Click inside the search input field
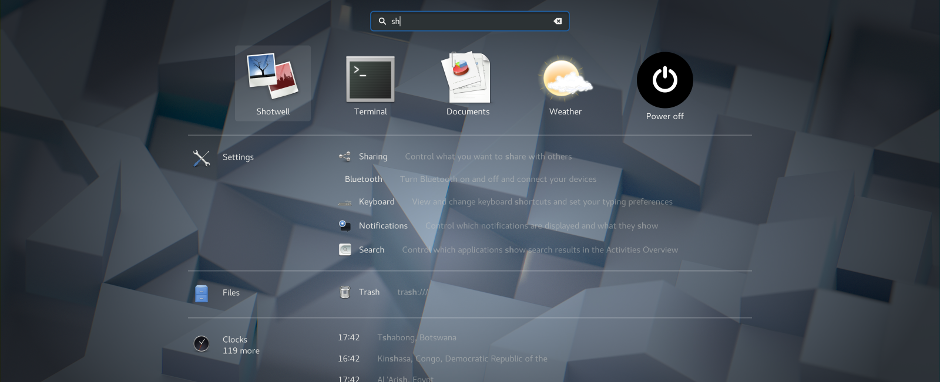 pos(469,21)
